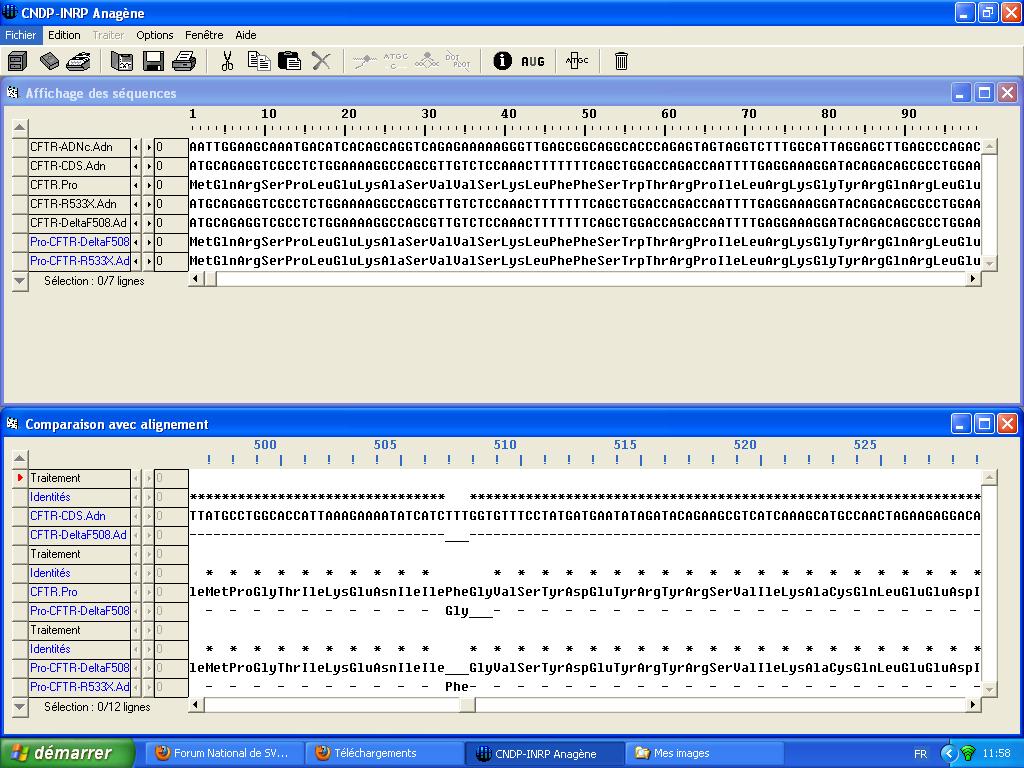
Task: Open the Options menu
Action: [x=155, y=35]
